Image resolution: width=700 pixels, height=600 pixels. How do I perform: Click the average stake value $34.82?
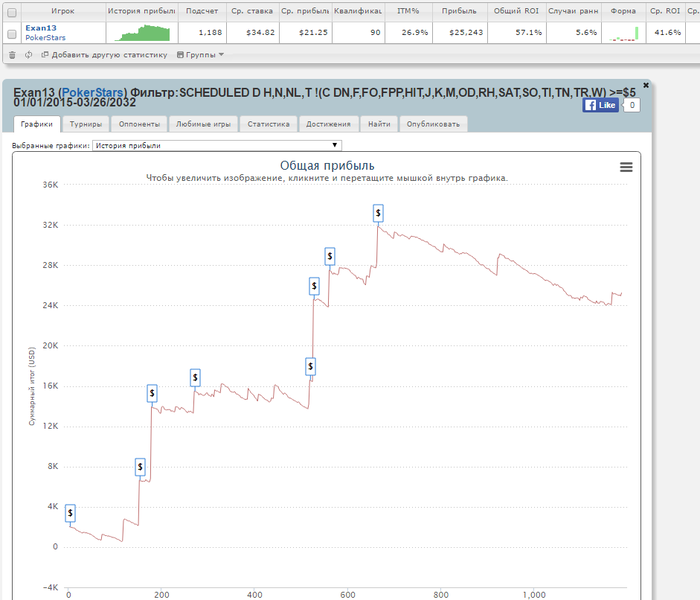pos(260,33)
